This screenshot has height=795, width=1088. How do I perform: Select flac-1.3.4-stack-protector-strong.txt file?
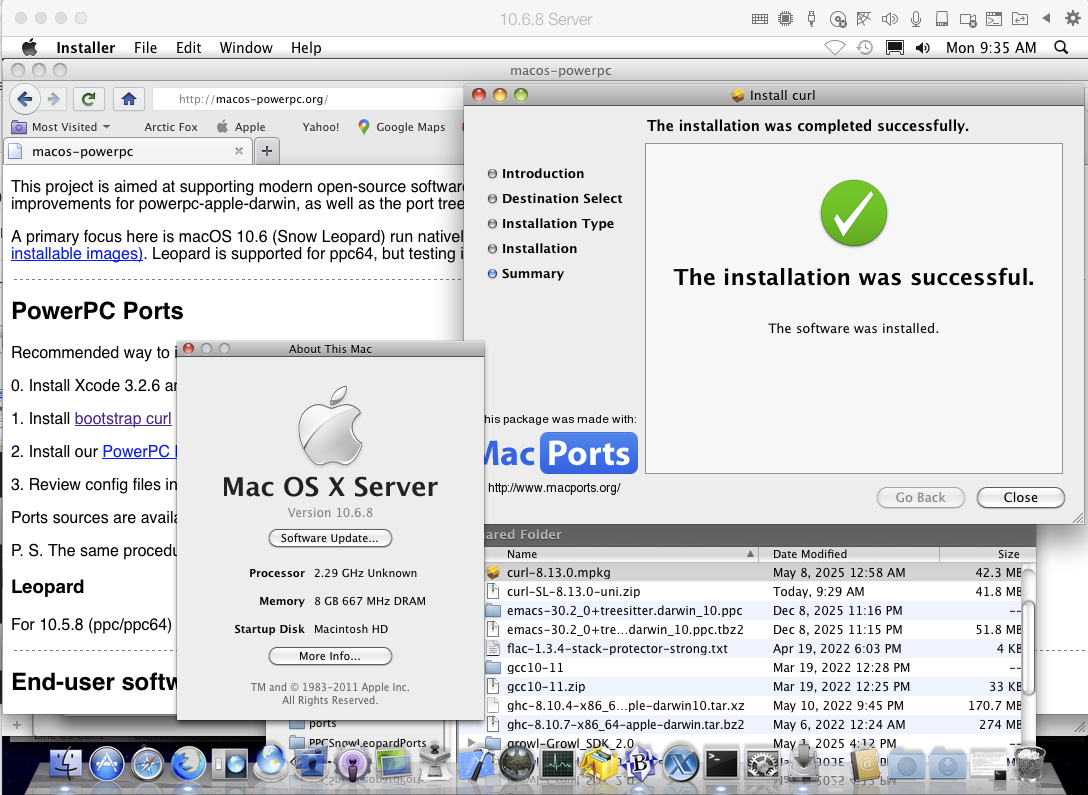pos(753,649)
